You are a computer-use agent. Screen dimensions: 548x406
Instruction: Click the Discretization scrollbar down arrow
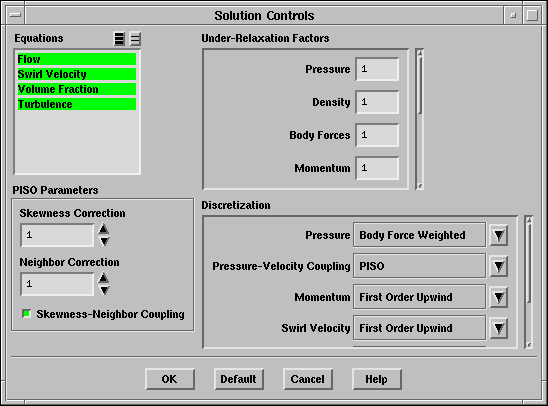pyautogui.click(x=529, y=345)
